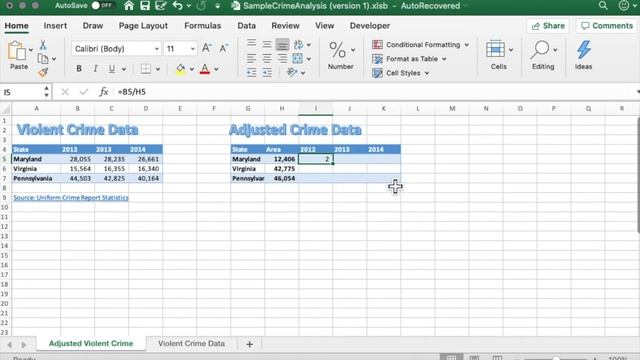Toggle Bold formatting
Screen dimensions: 640x360
[79, 69]
